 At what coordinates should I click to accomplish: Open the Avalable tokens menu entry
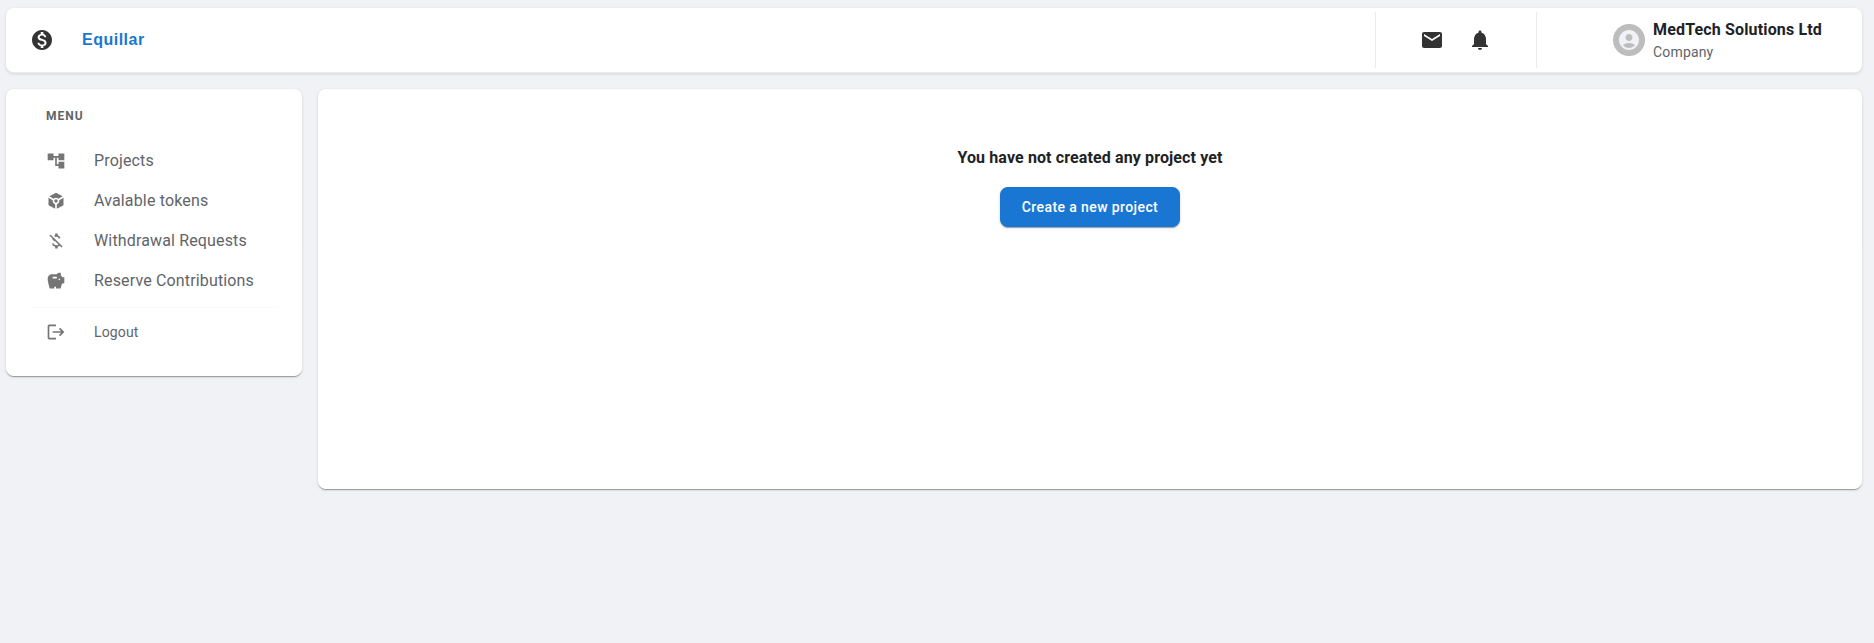coord(151,201)
